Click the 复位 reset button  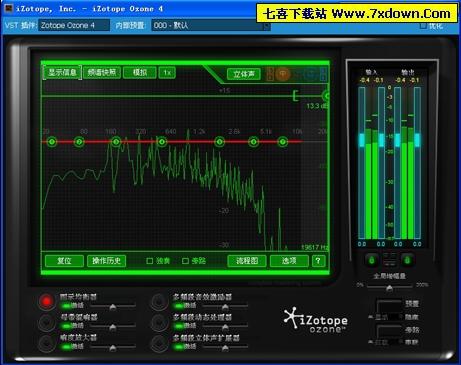(x=64, y=261)
